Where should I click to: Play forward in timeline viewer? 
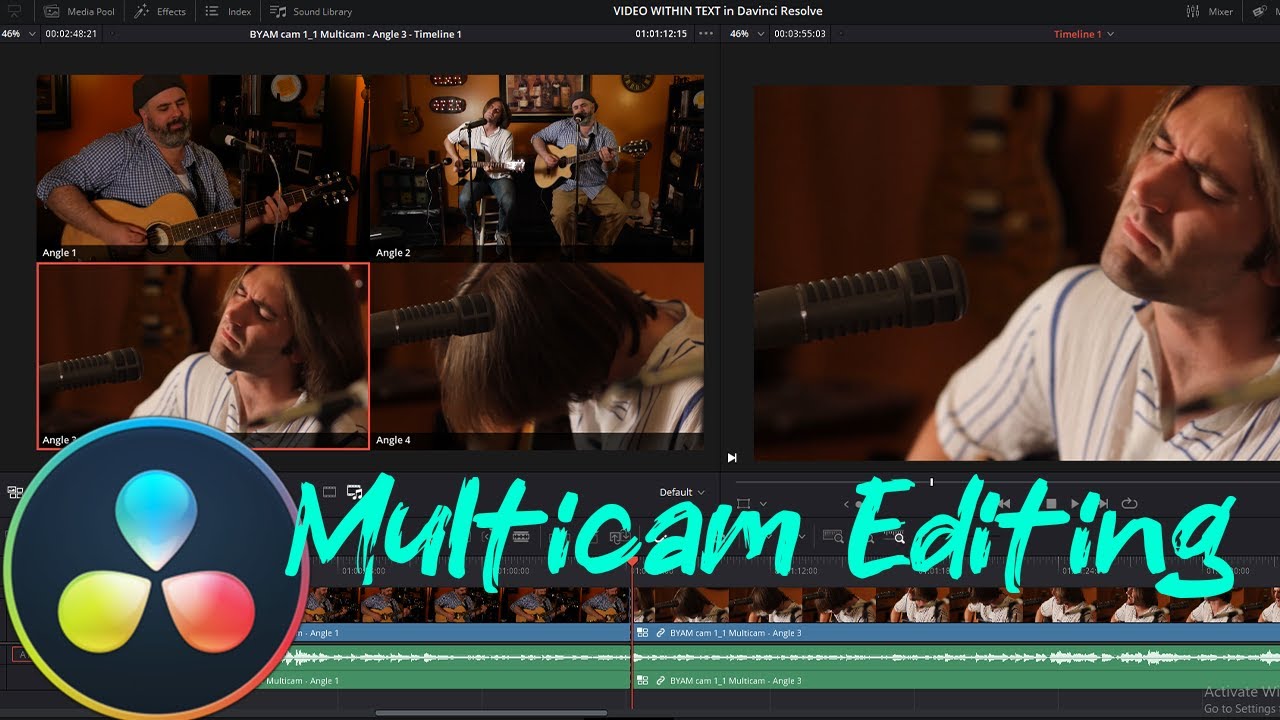1076,503
